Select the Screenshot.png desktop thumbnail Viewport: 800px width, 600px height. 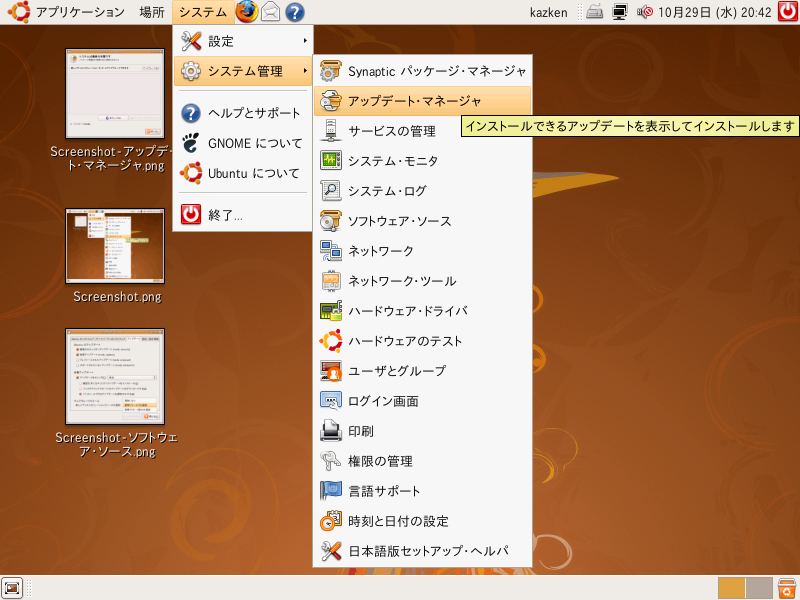pyautogui.click(x=115, y=246)
